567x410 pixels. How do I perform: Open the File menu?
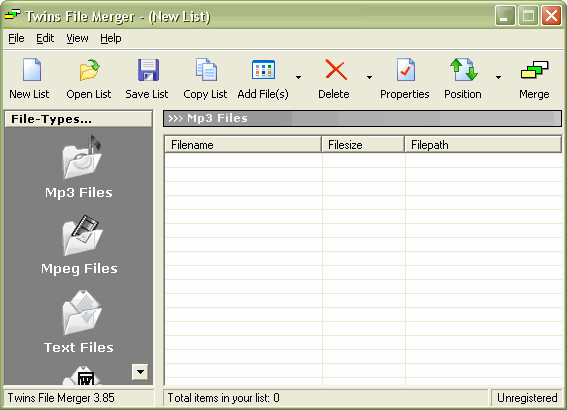pyautogui.click(x=16, y=38)
